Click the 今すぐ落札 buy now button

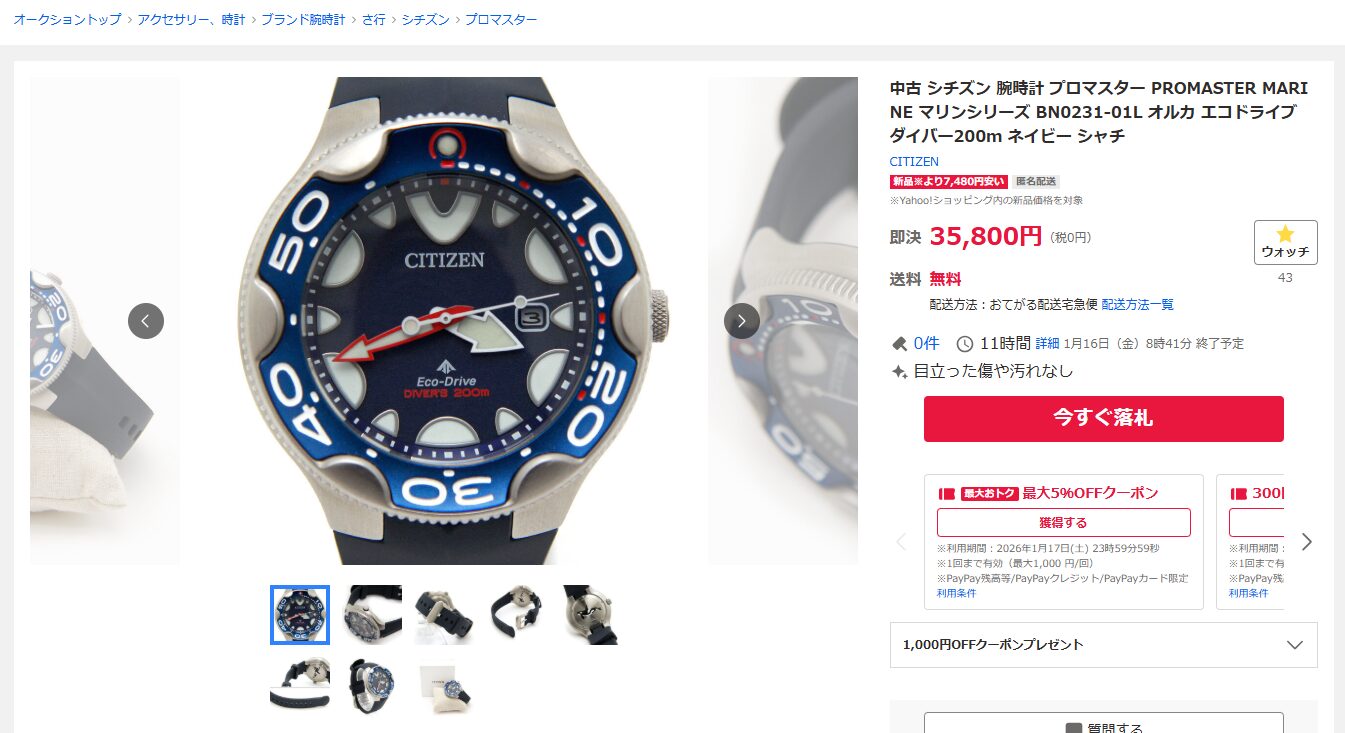tap(1103, 418)
